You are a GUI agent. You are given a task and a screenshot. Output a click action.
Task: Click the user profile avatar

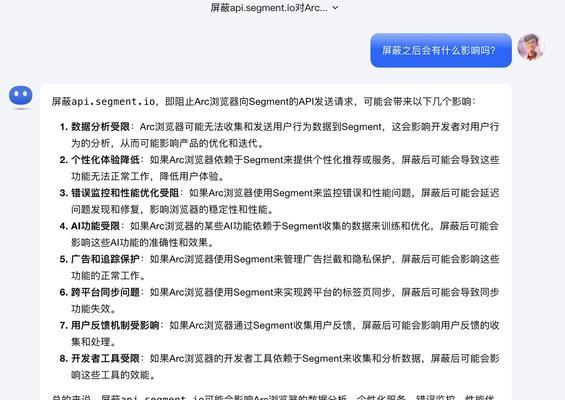click(530, 47)
